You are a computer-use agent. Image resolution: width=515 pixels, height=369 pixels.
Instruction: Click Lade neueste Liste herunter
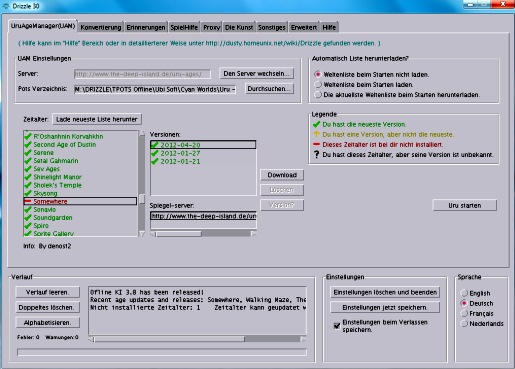pos(97,119)
